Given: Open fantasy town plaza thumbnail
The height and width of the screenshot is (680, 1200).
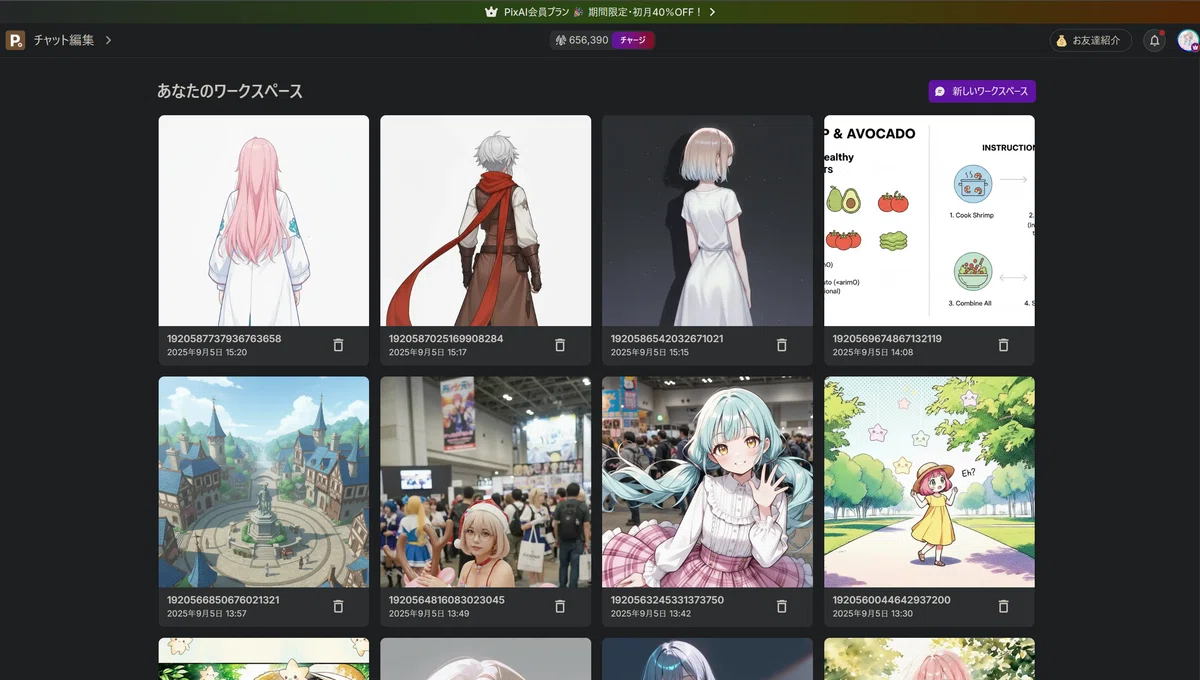Looking at the screenshot, I should click(264, 482).
